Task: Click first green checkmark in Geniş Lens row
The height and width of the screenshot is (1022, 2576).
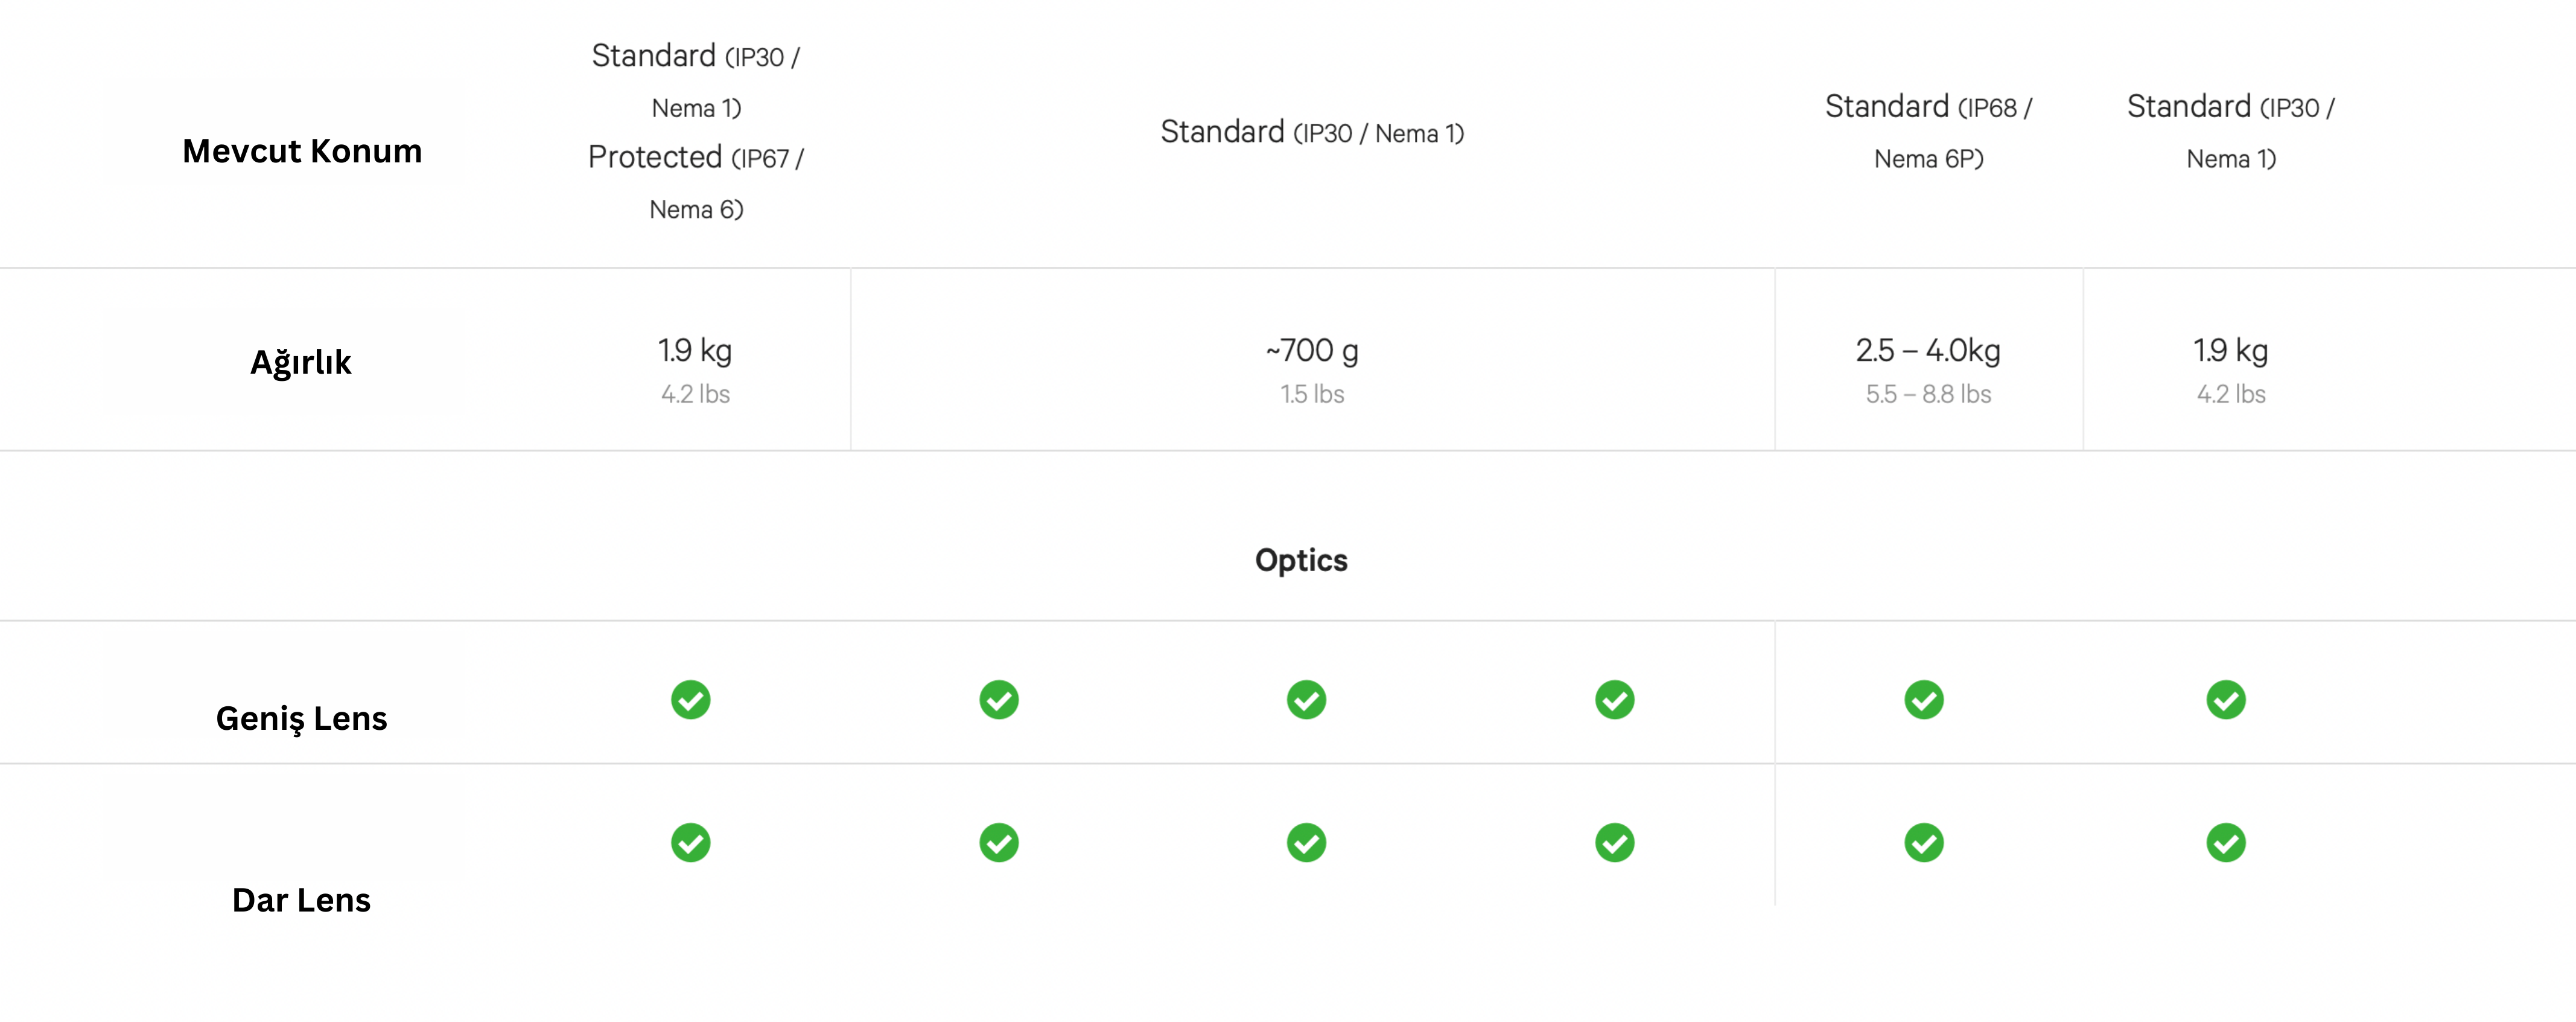Action: click(x=690, y=700)
